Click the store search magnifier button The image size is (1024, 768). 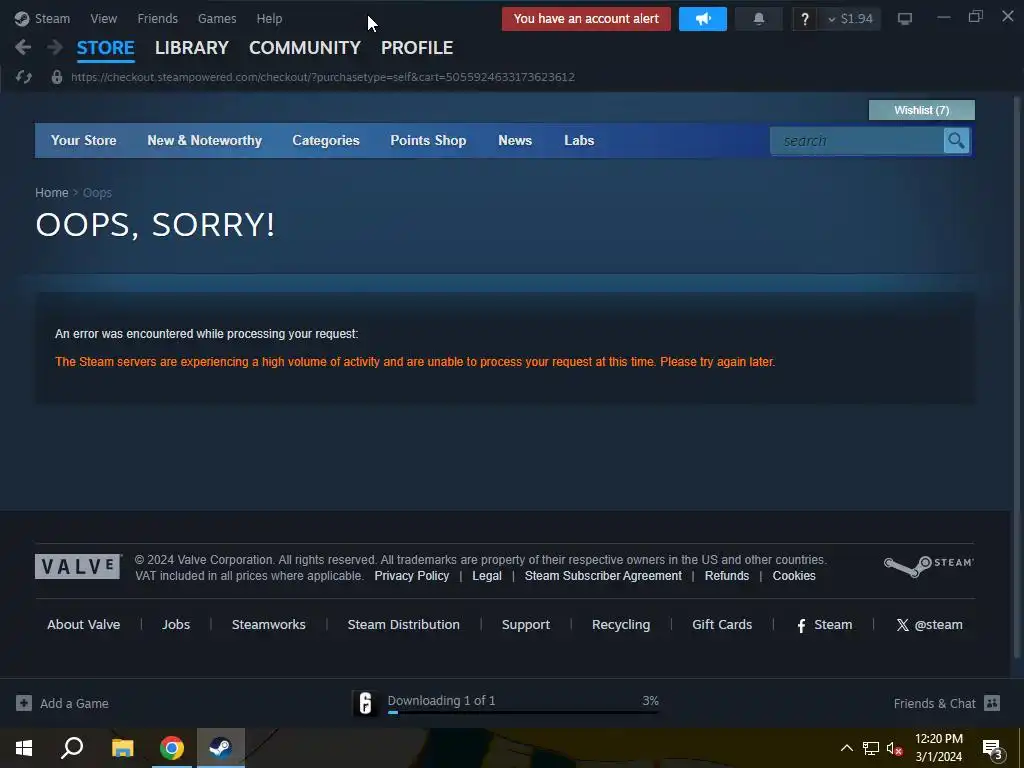tap(956, 140)
